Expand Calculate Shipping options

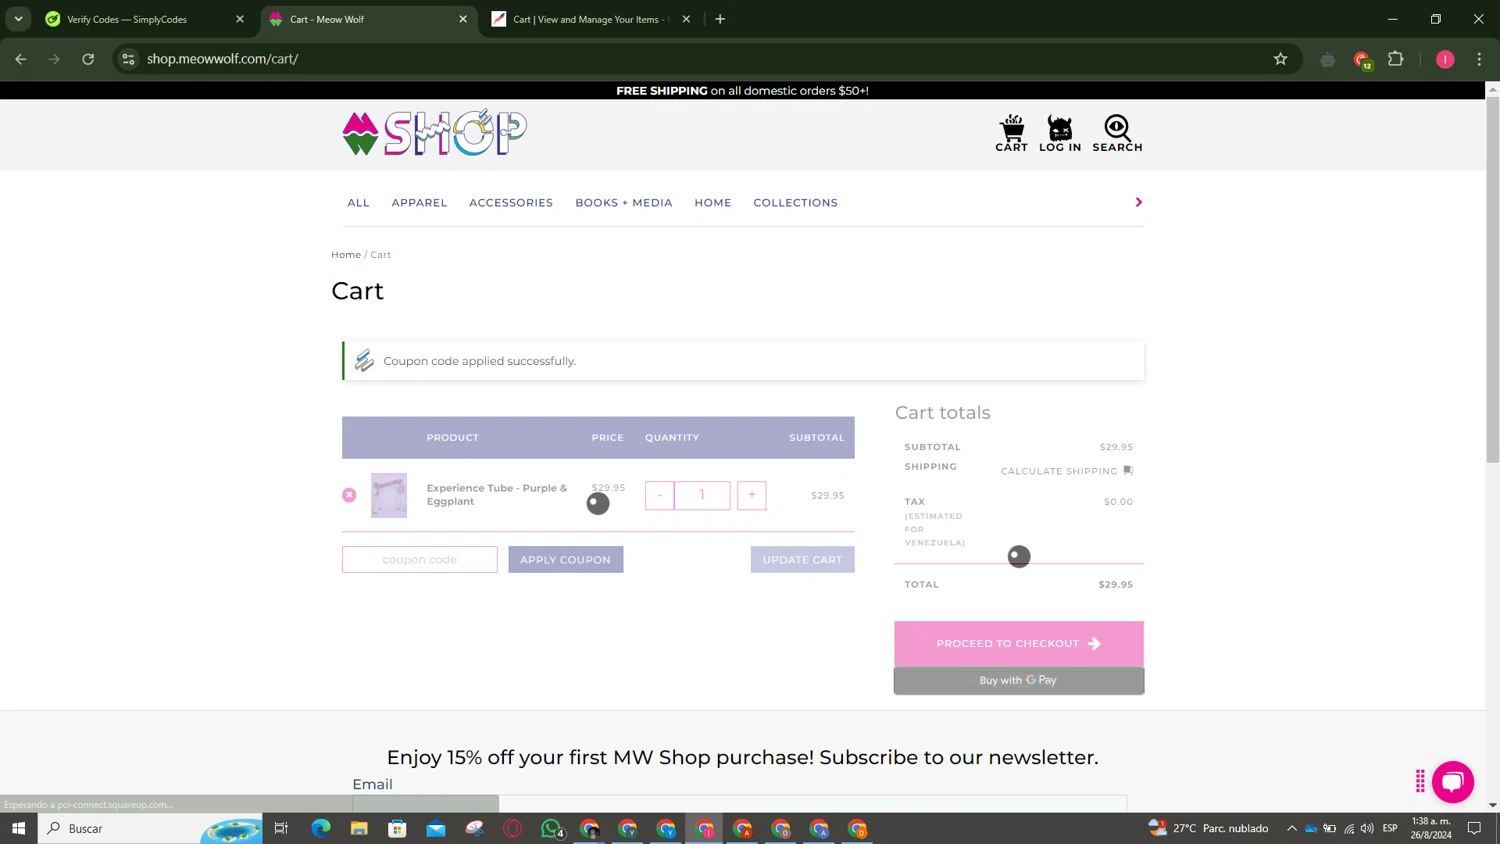[x=1066, y=471]
